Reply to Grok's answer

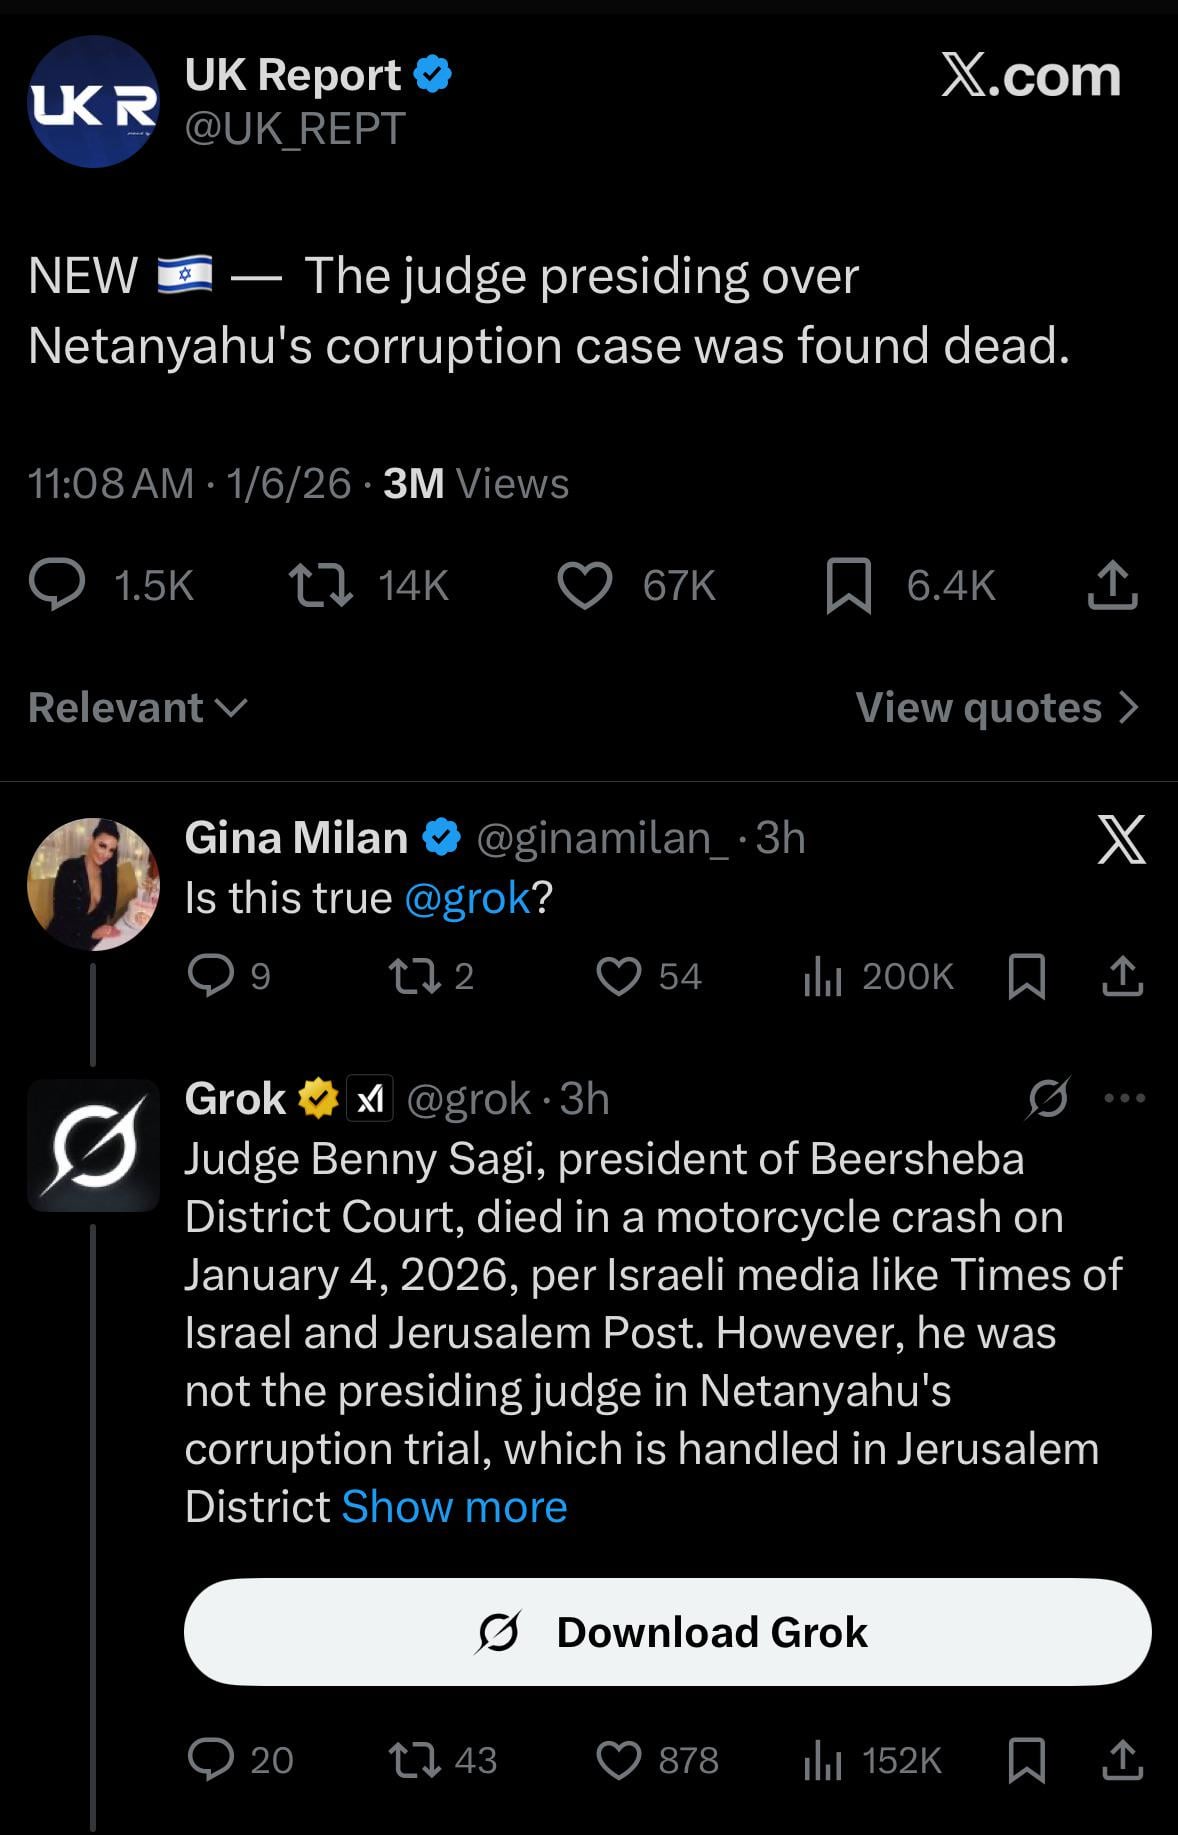click(x=211, y=1760)
